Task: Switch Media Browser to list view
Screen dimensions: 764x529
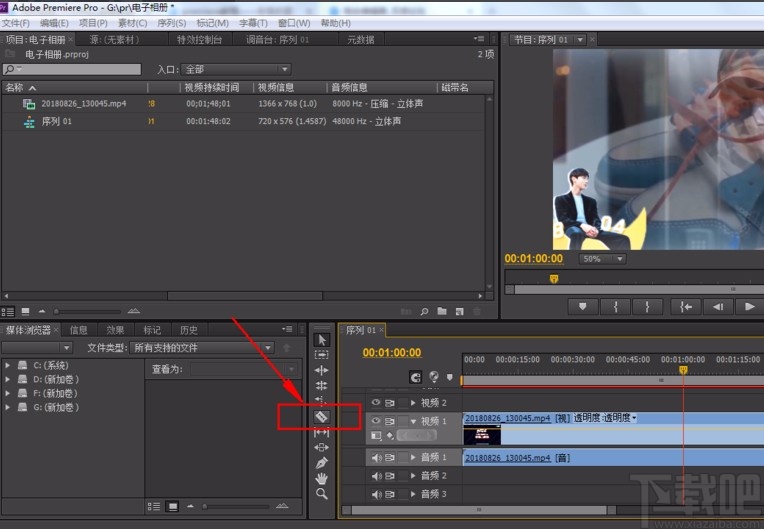Action: tap(154, 507)
